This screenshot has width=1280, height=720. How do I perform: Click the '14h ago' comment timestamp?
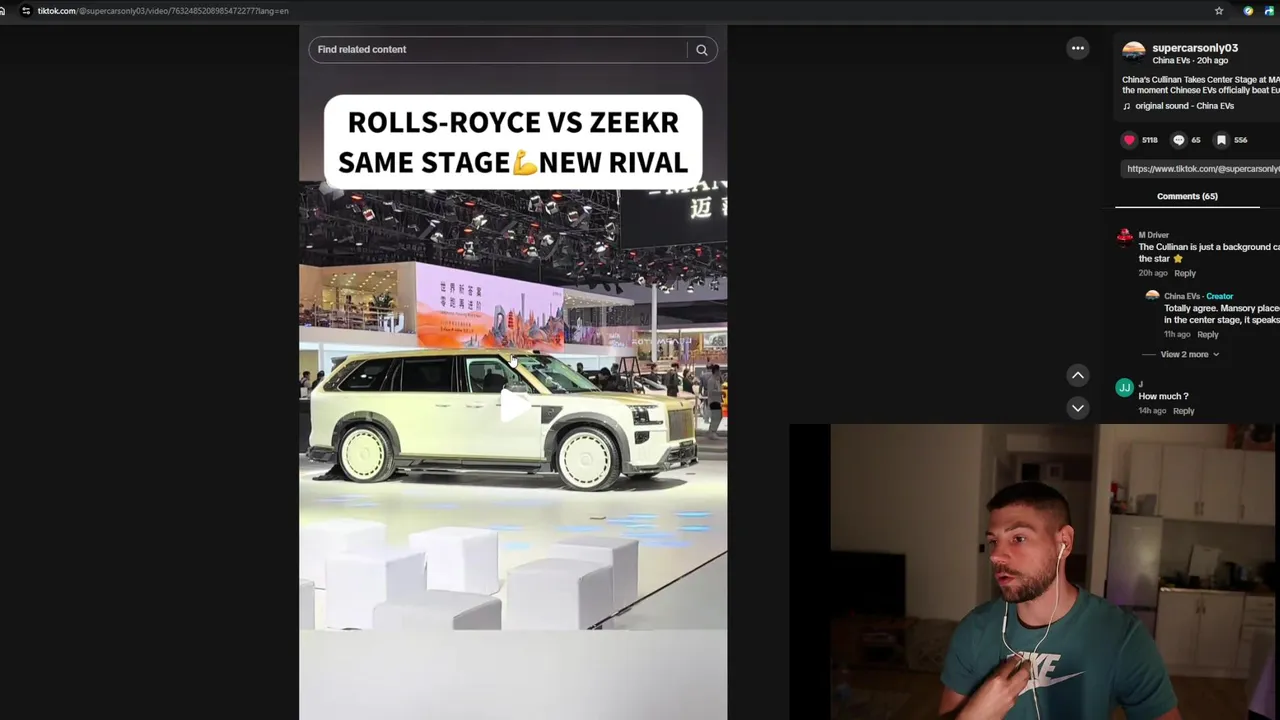click(1152, 411)
